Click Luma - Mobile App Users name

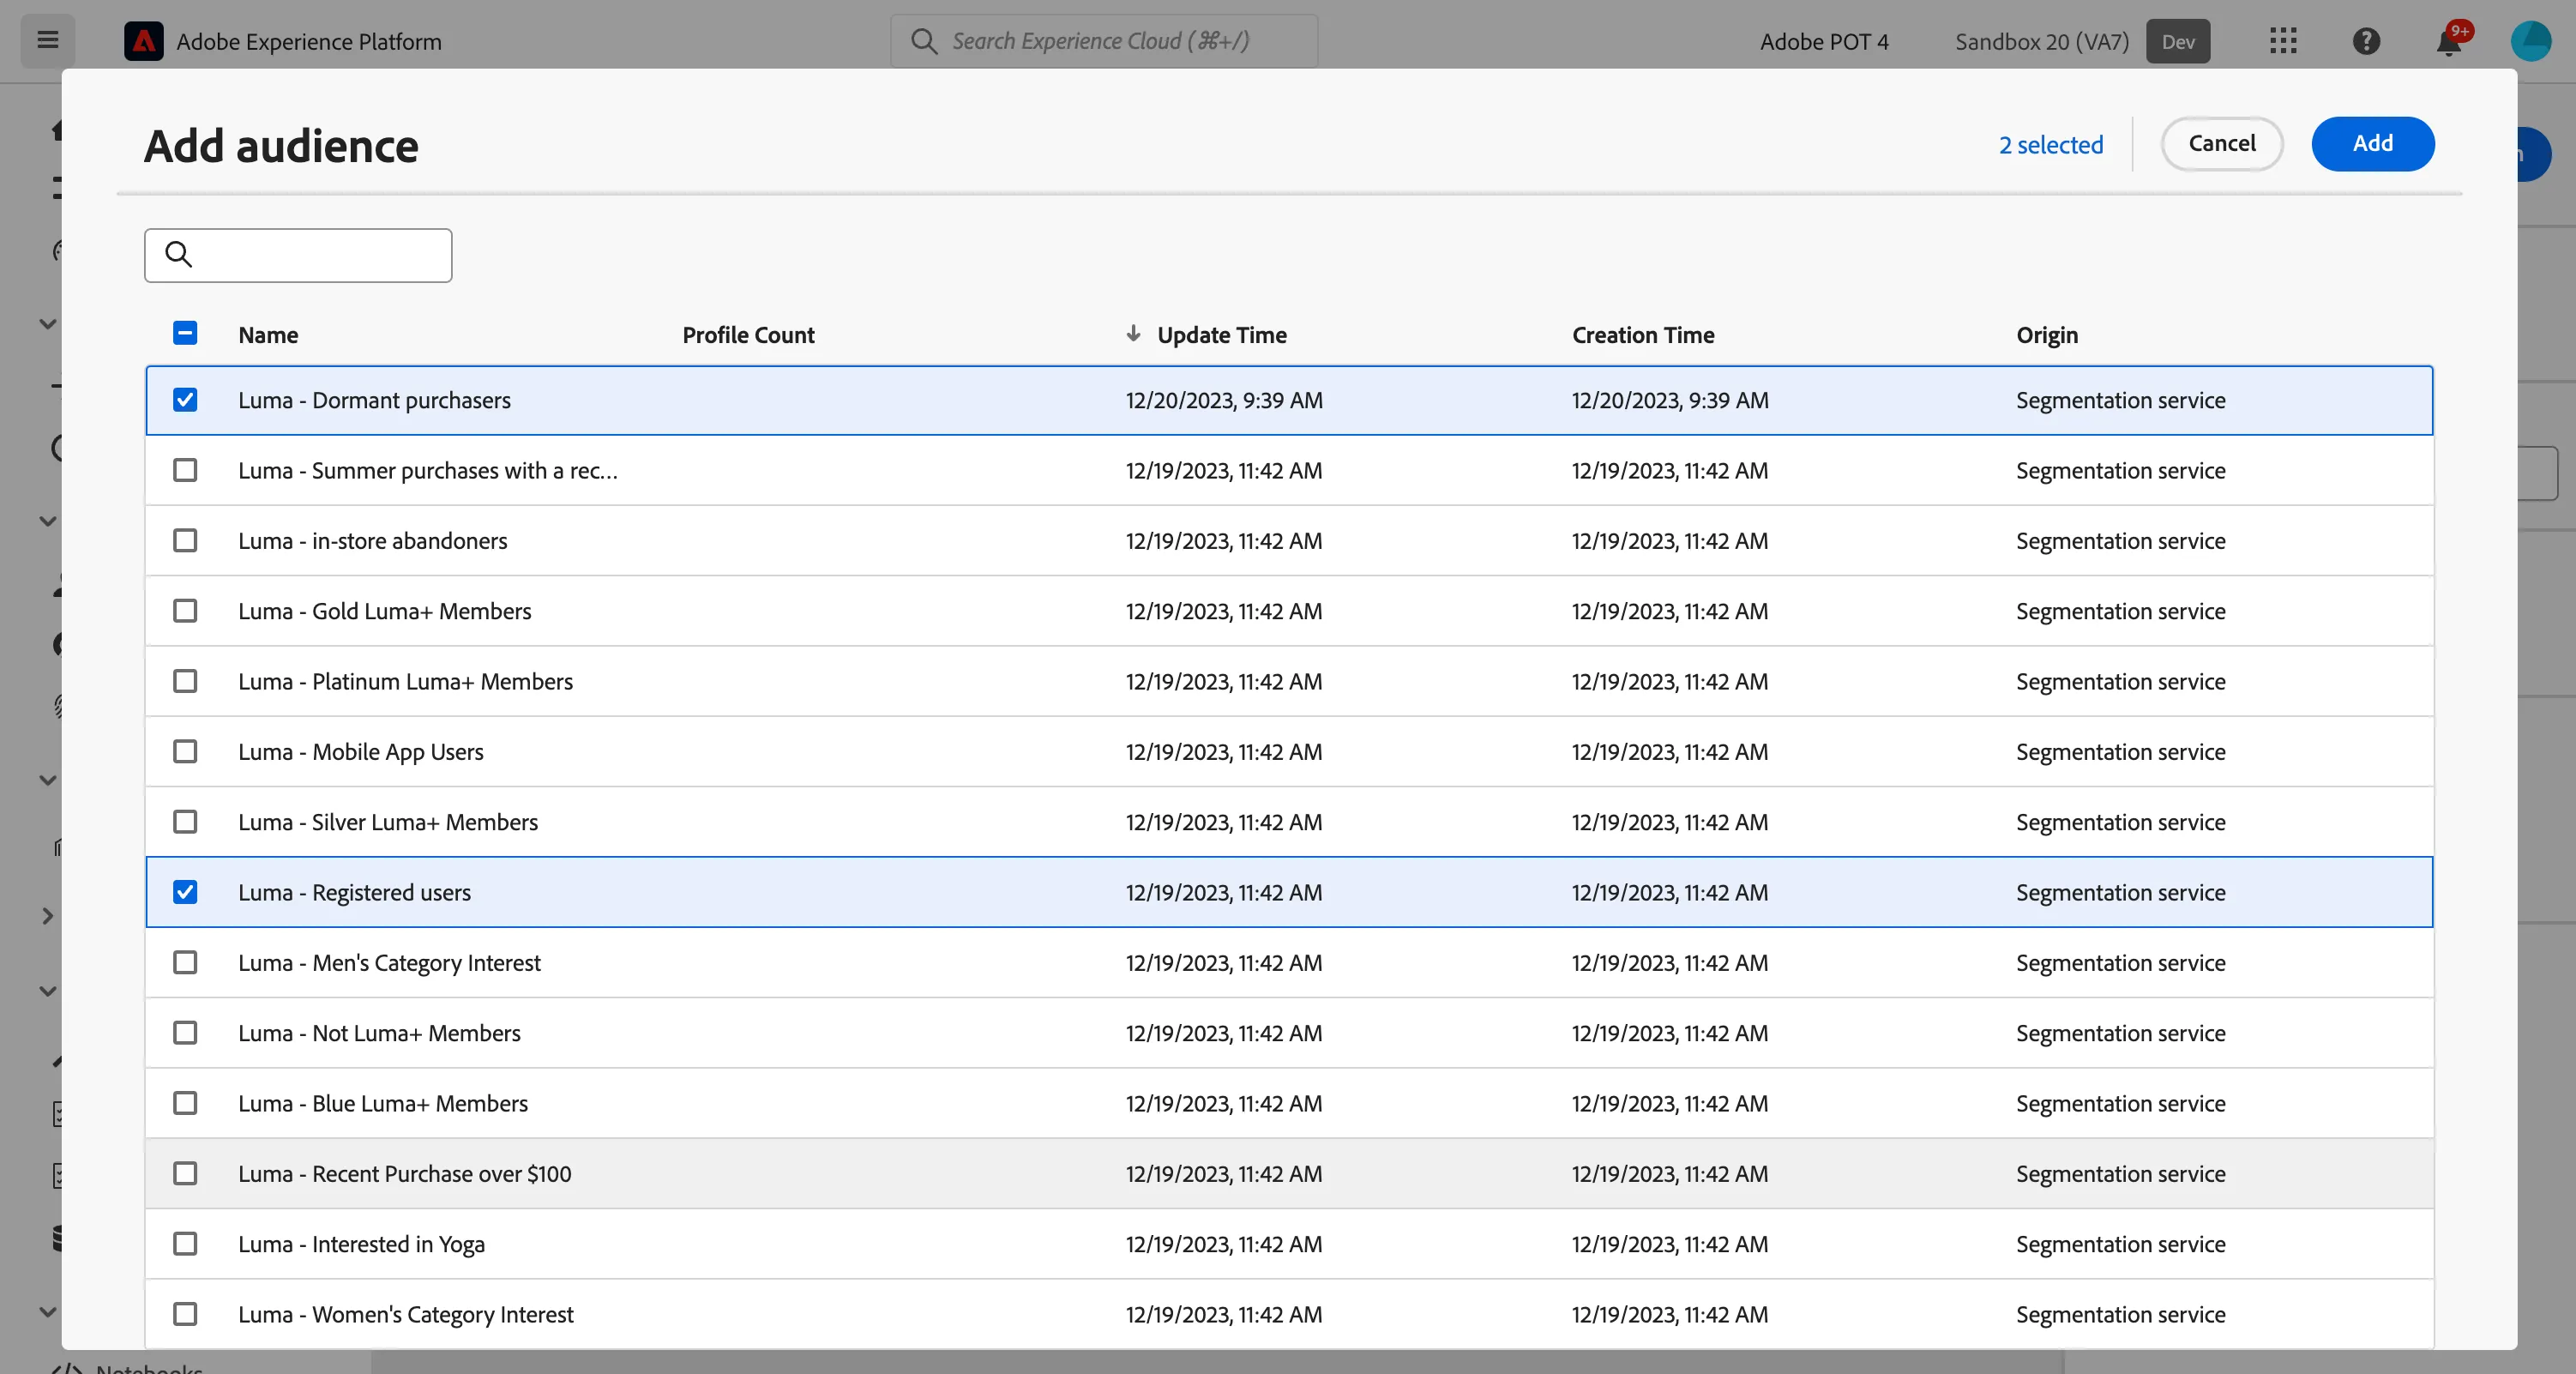[361, 751]
